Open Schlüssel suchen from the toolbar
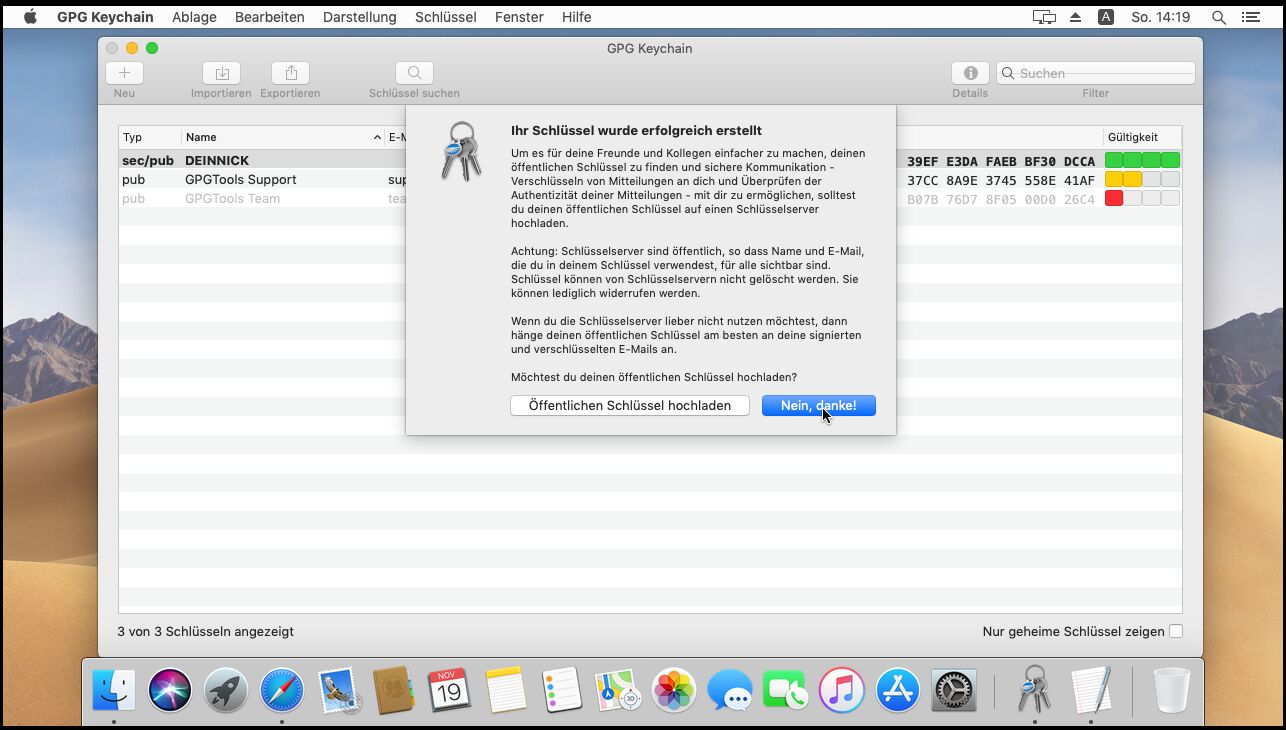This screenshot has height=730, width=1286. point(414,73)
